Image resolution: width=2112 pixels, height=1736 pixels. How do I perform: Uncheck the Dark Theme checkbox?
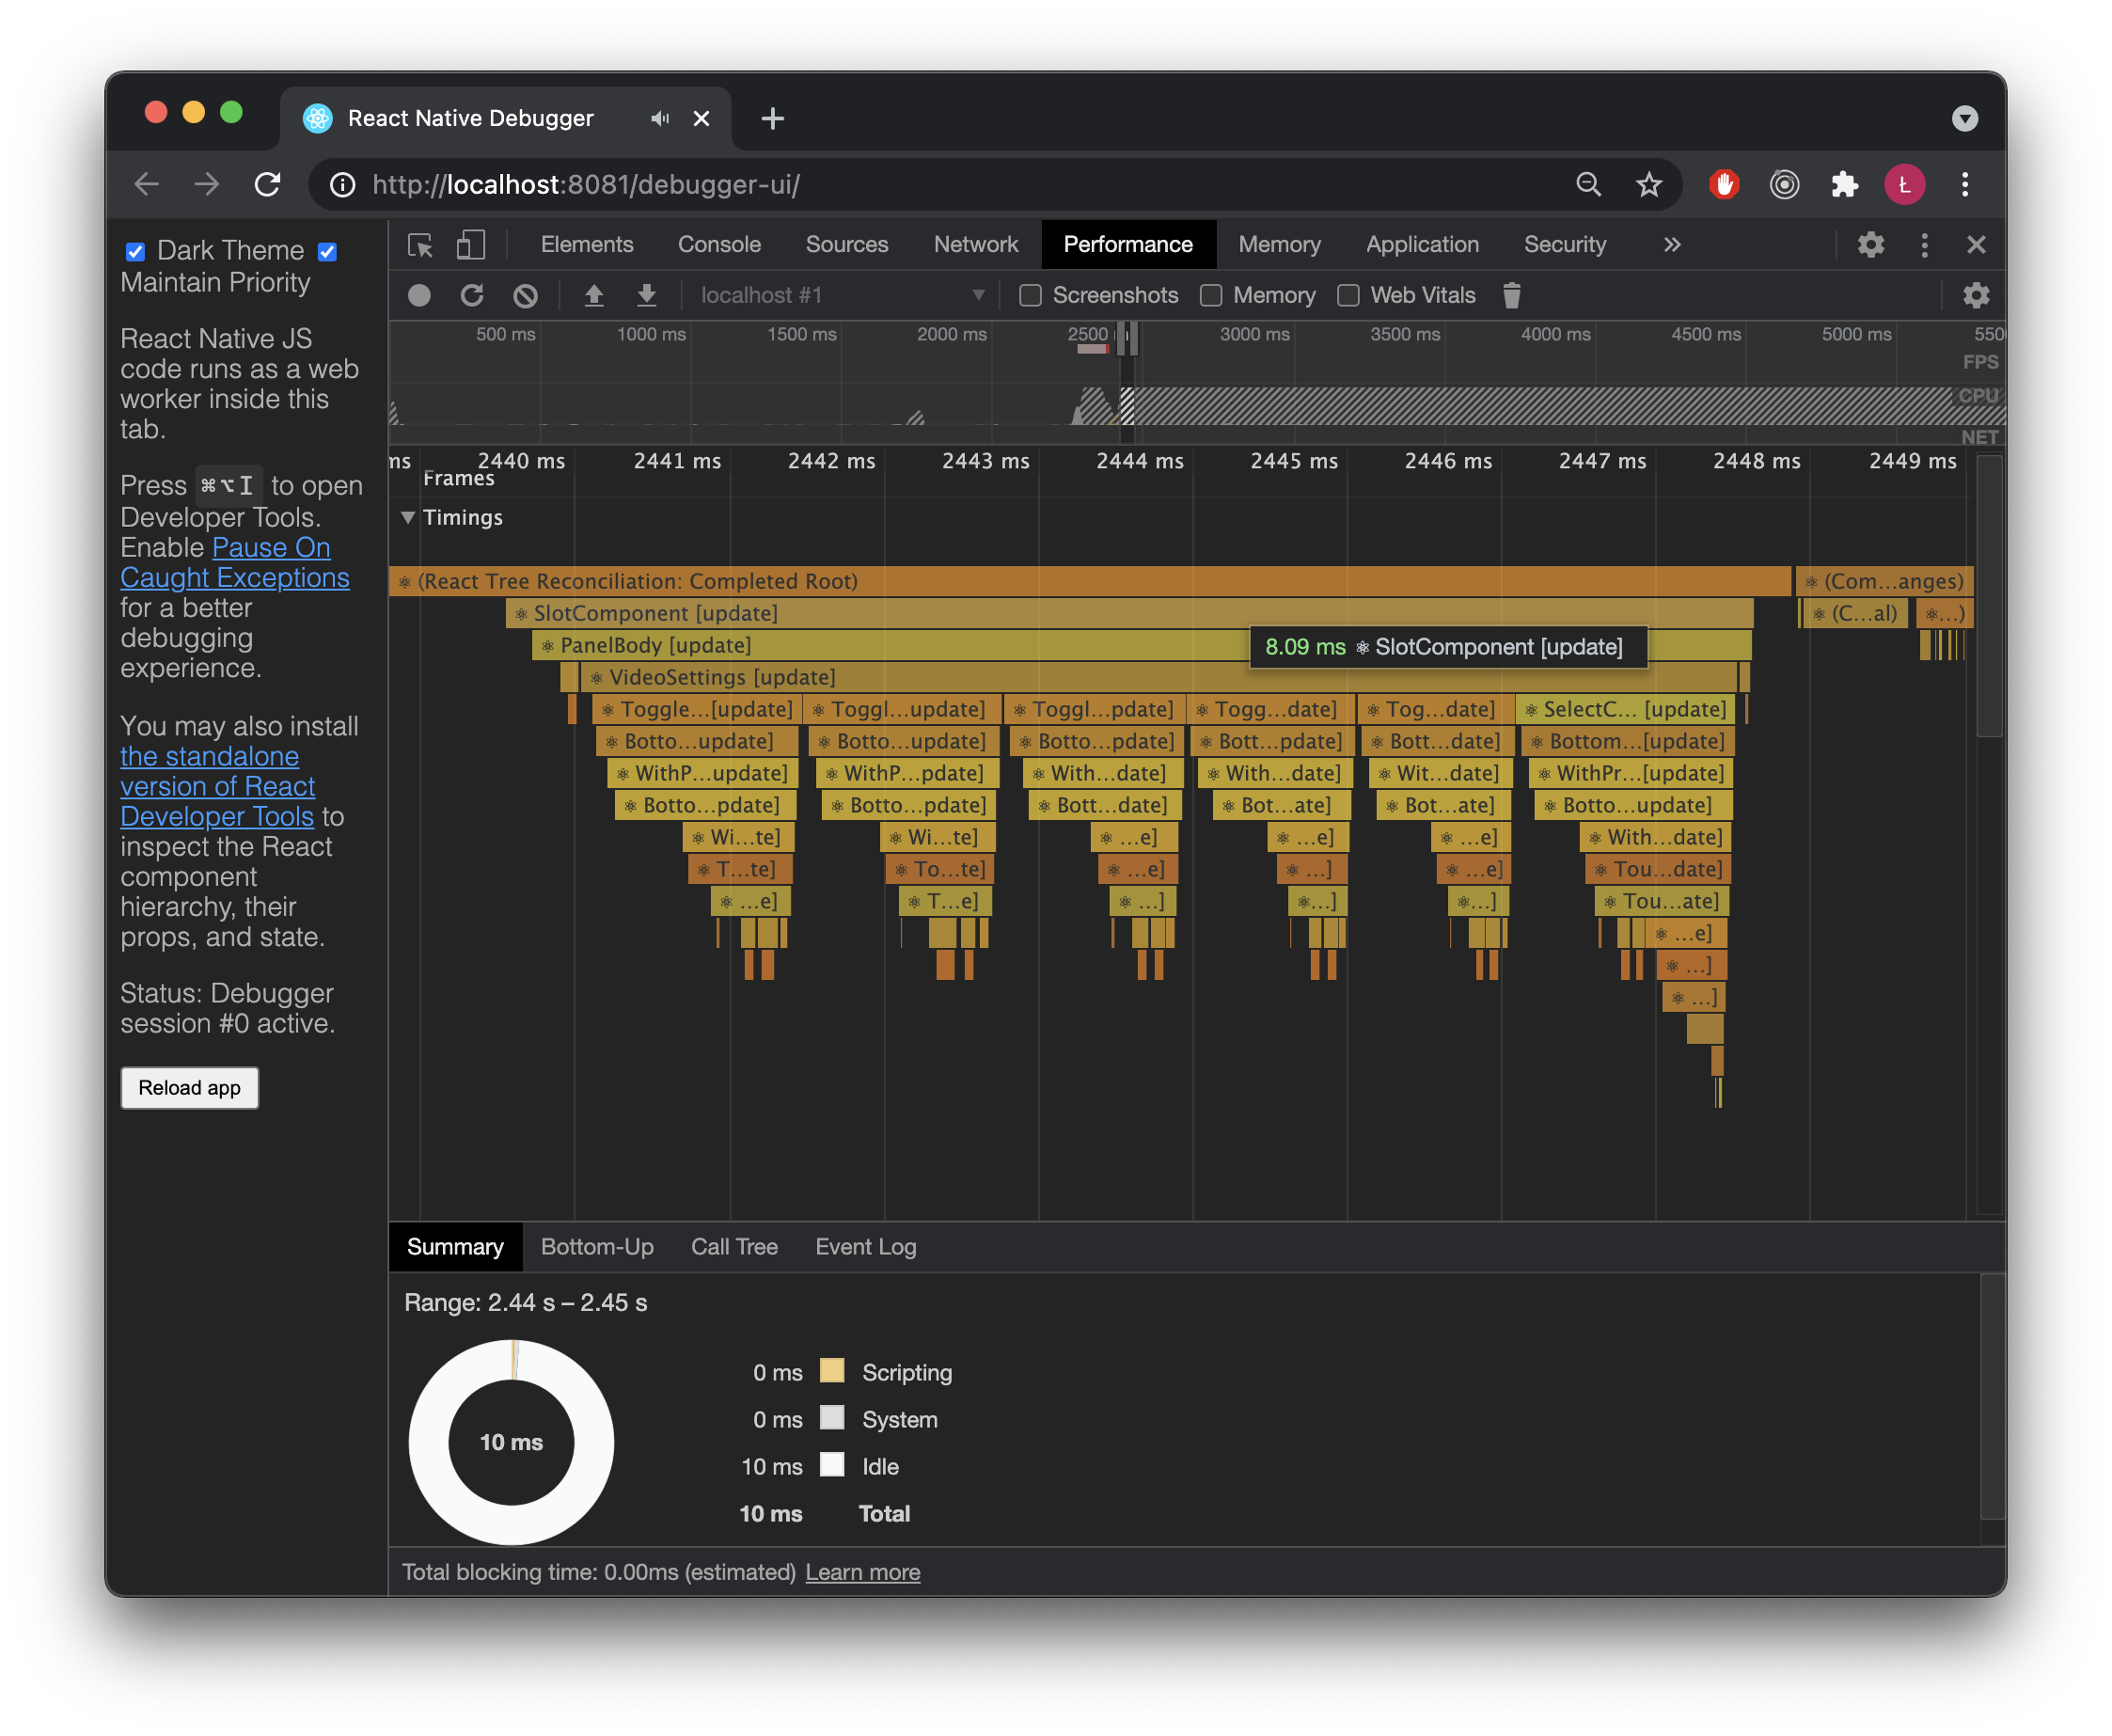[x=135, y=251]
